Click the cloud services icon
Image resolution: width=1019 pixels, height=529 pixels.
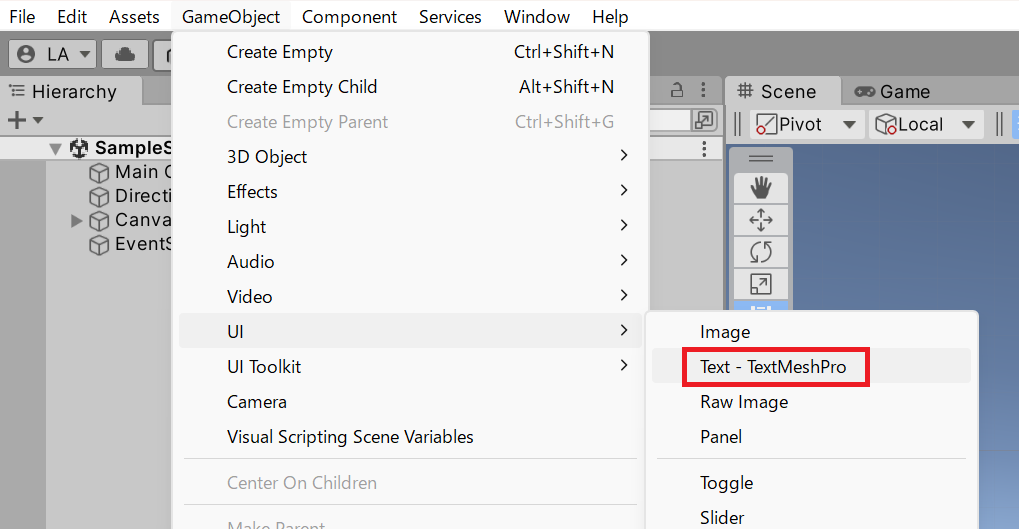tap(125, 54)
